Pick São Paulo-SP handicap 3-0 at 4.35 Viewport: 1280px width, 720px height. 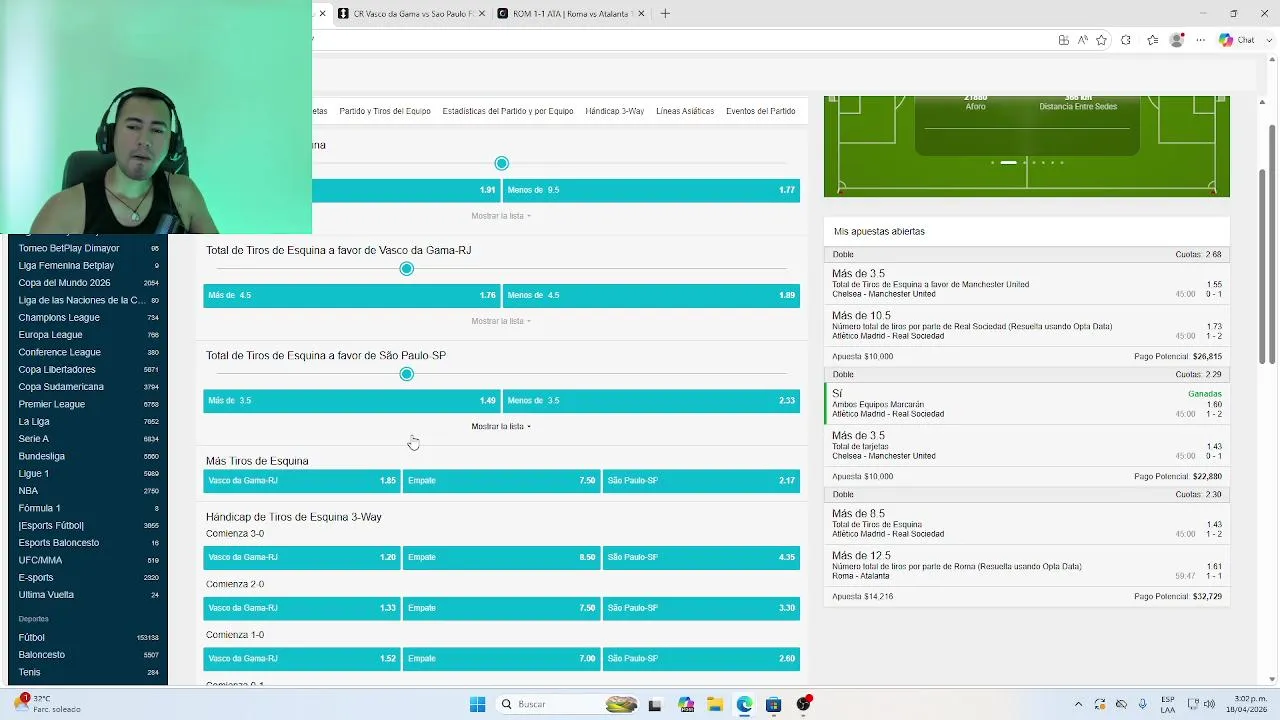(701, 557)
